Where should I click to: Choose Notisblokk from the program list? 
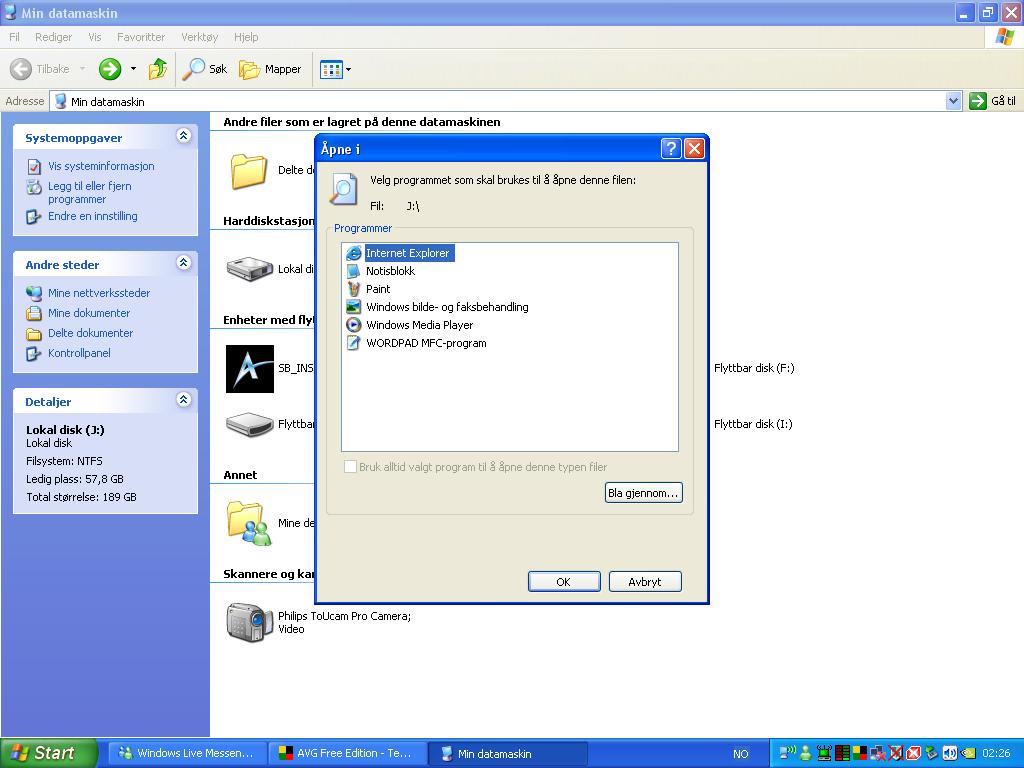point(381,271)
